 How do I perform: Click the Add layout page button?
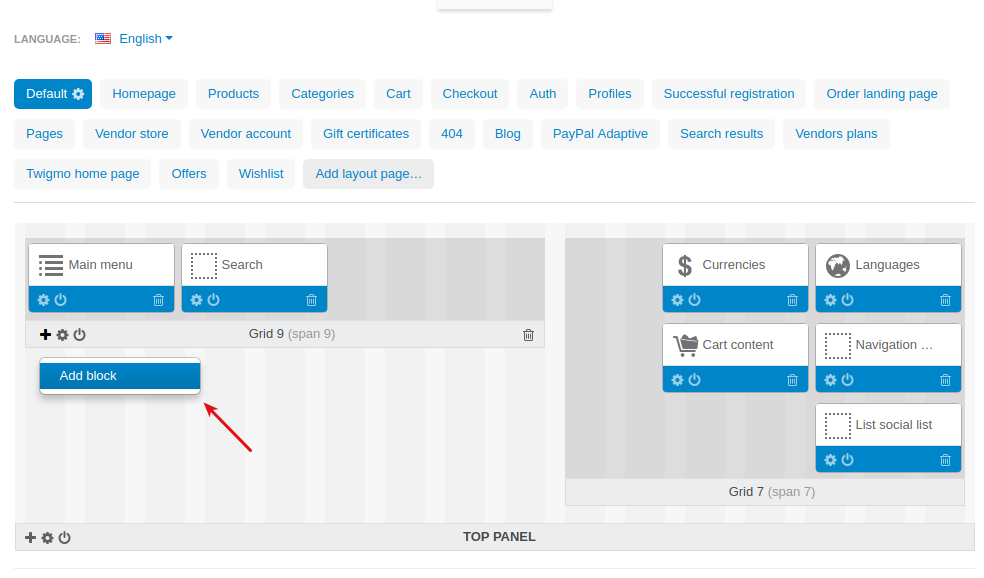click(368, 174)
